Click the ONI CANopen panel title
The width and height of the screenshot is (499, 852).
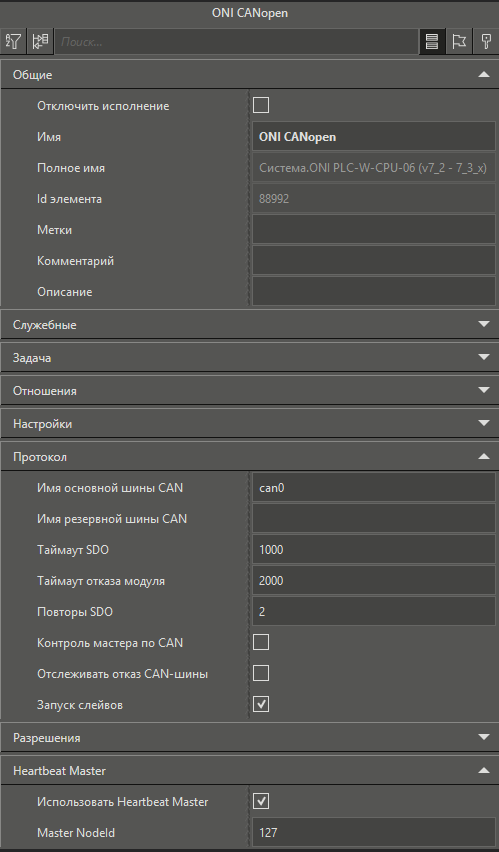(250, 13)
